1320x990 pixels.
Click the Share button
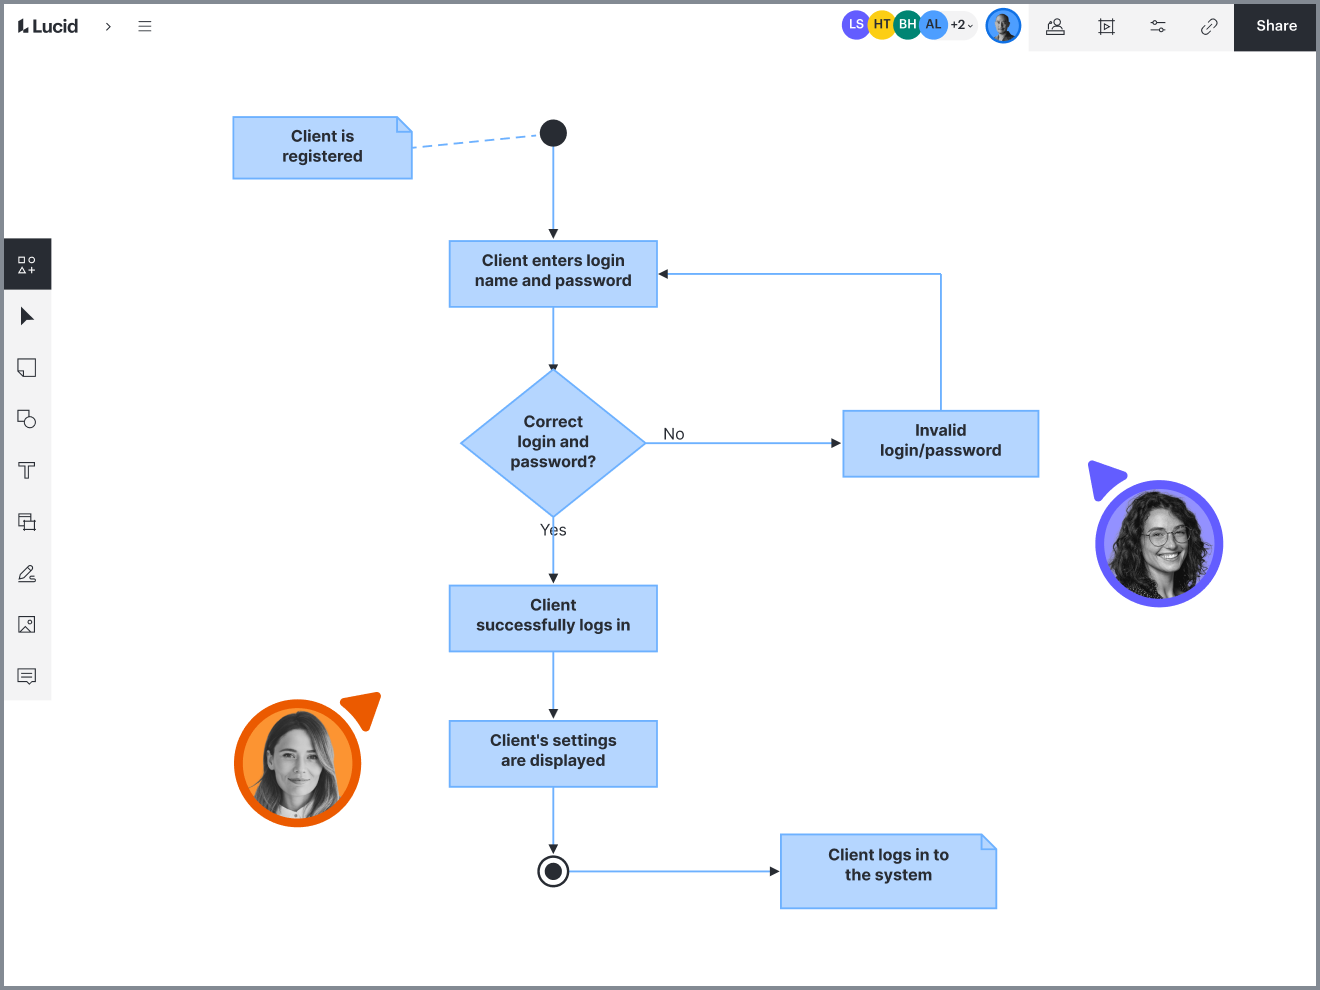tap(1276, 26)
